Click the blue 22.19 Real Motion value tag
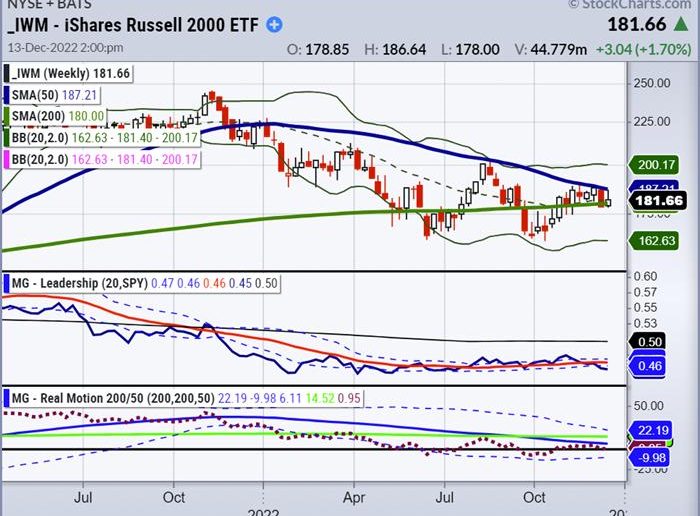The height and width of the screenshot is (516, 700). point(650,431)
